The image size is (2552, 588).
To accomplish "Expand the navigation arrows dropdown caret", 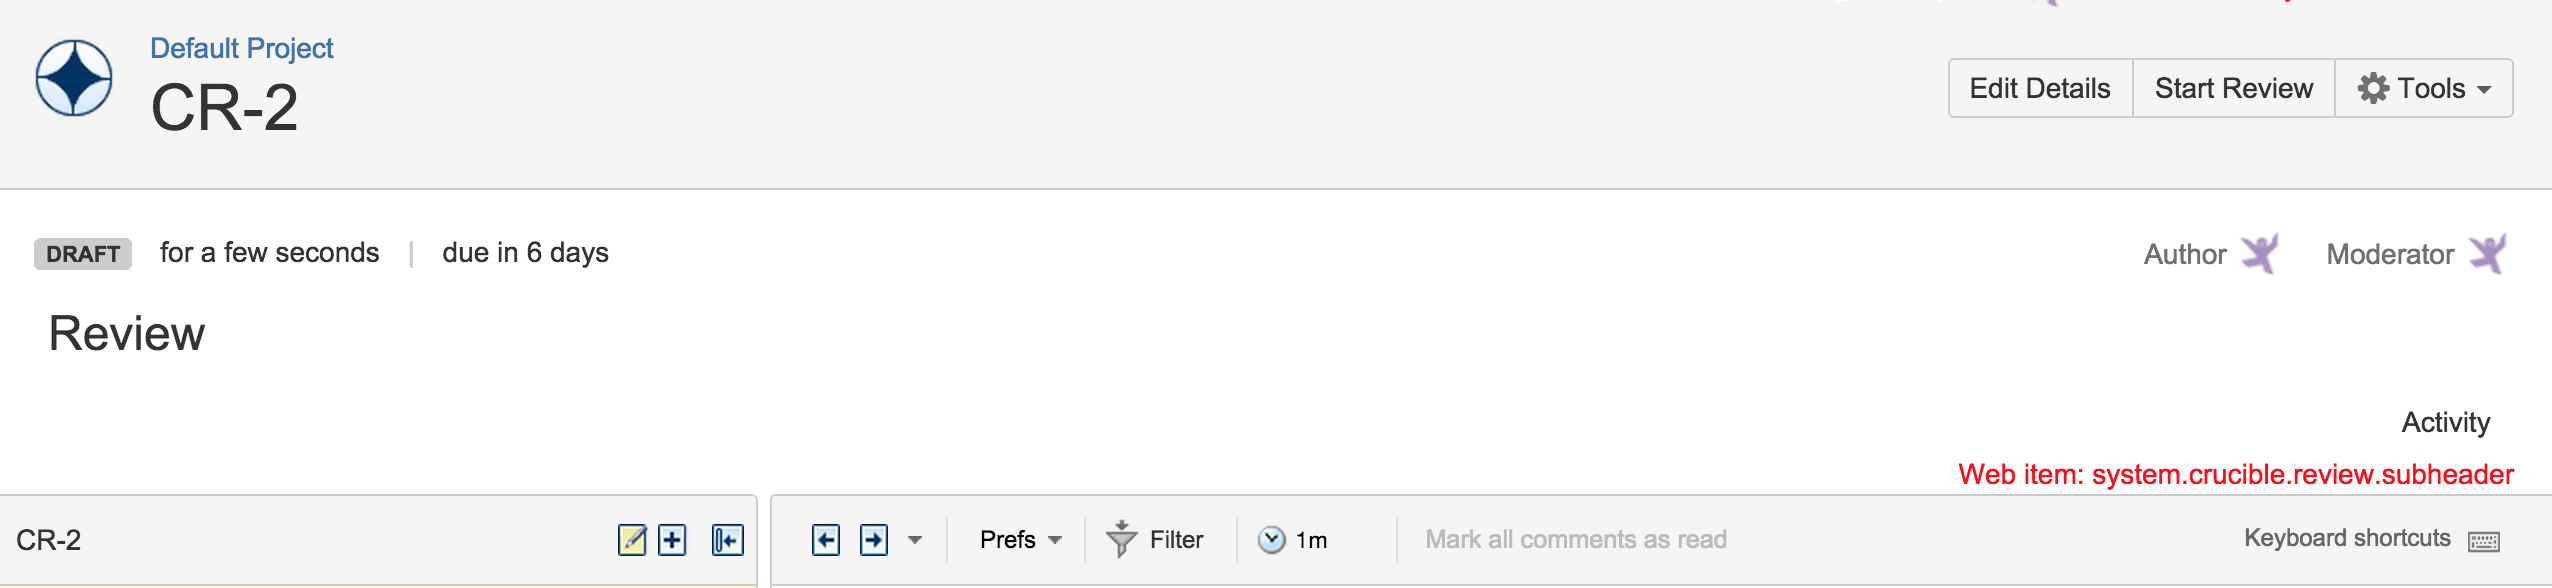I will coord(915,540).
